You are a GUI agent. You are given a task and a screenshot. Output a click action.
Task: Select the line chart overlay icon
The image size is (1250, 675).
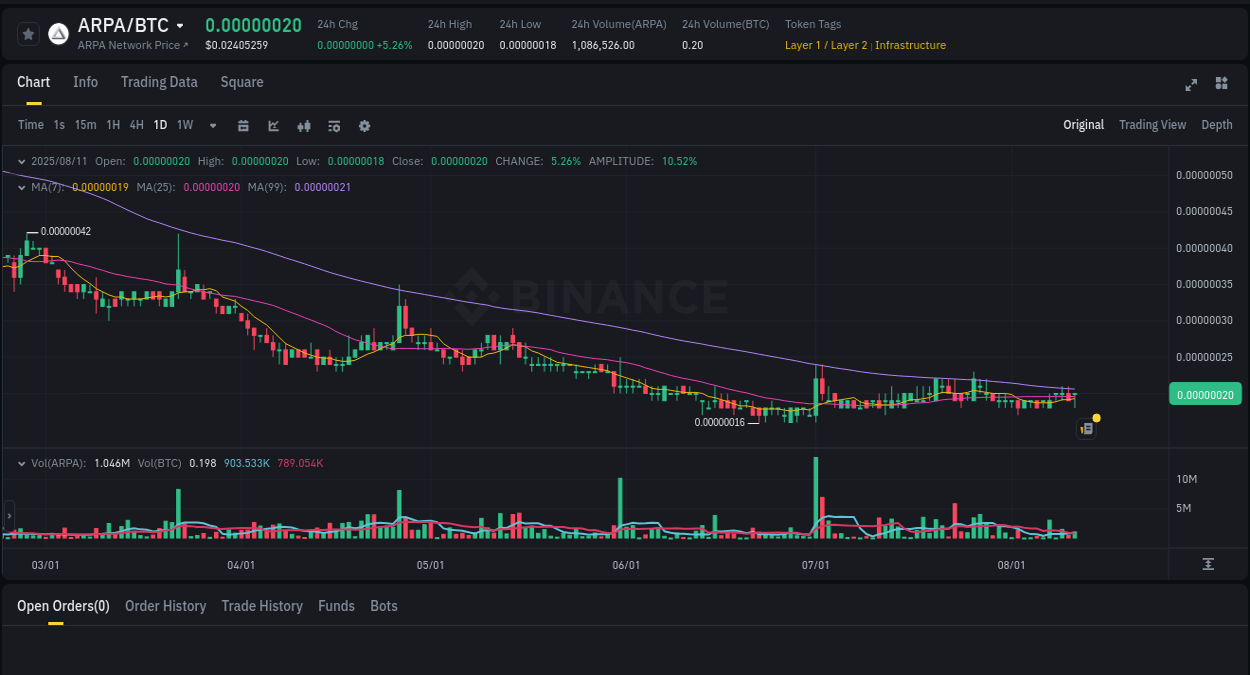272,125
